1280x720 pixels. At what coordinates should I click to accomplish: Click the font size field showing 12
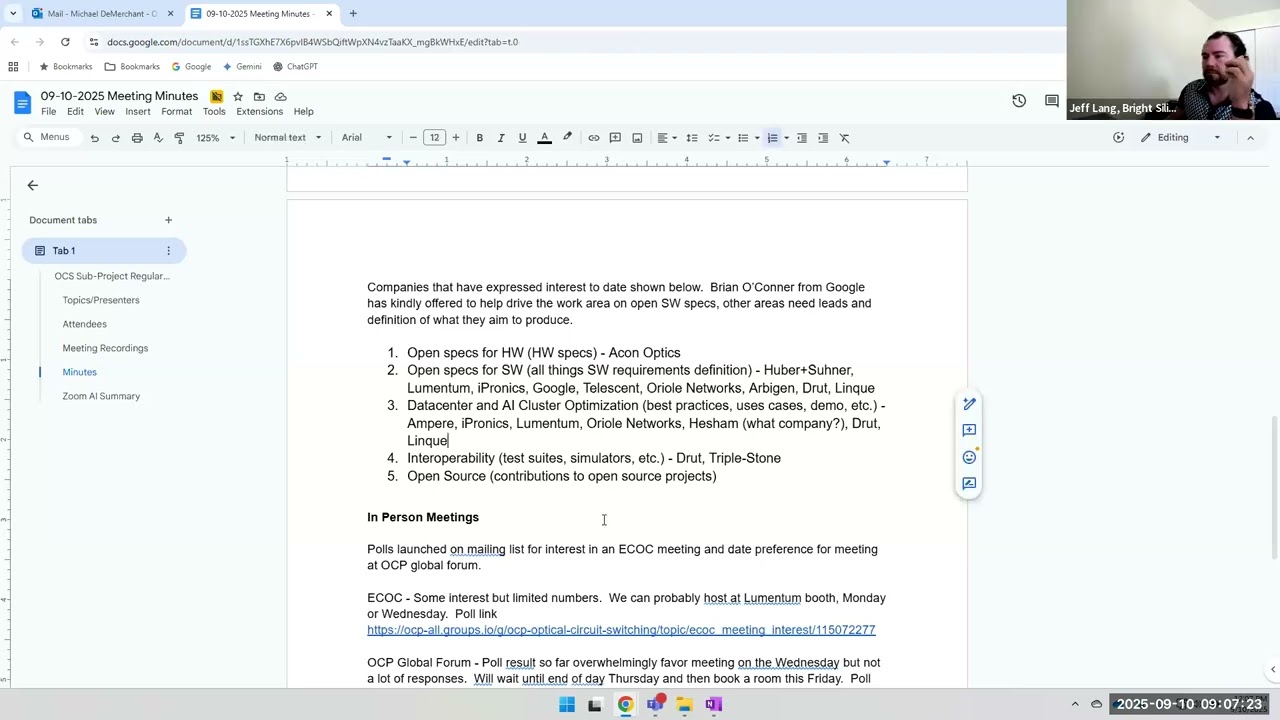(434, 138)
